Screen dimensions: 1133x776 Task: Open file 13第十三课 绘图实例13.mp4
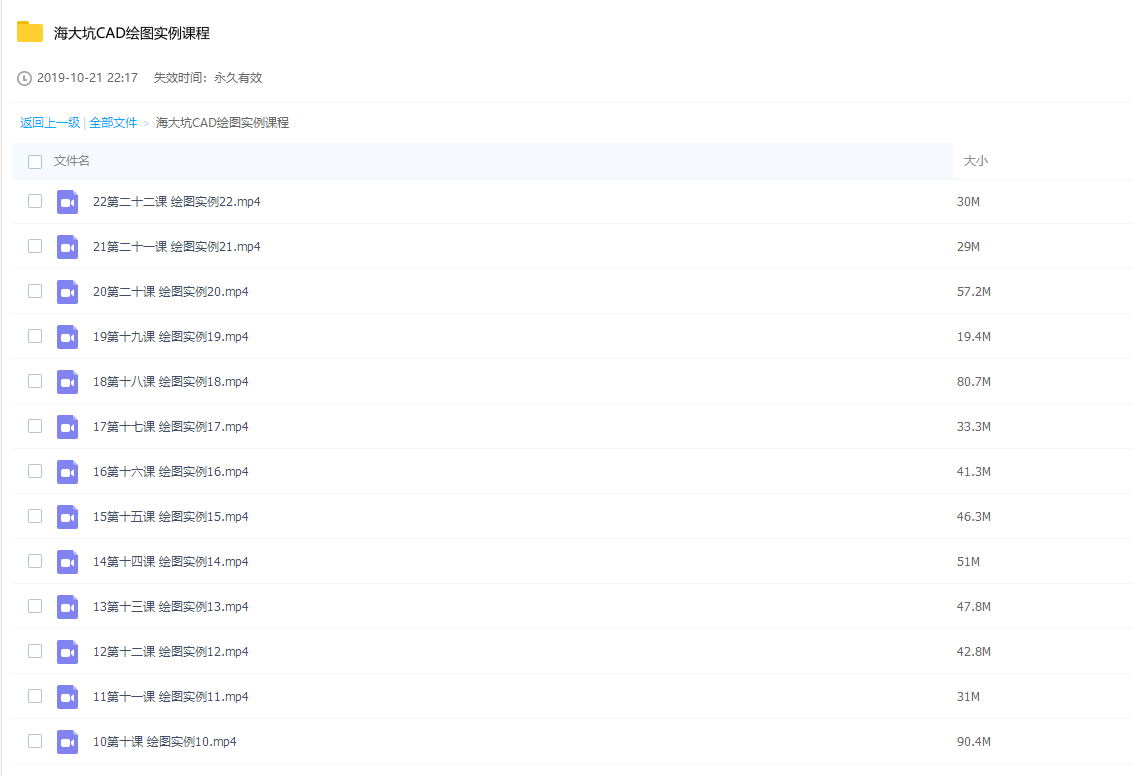[171, 606]
